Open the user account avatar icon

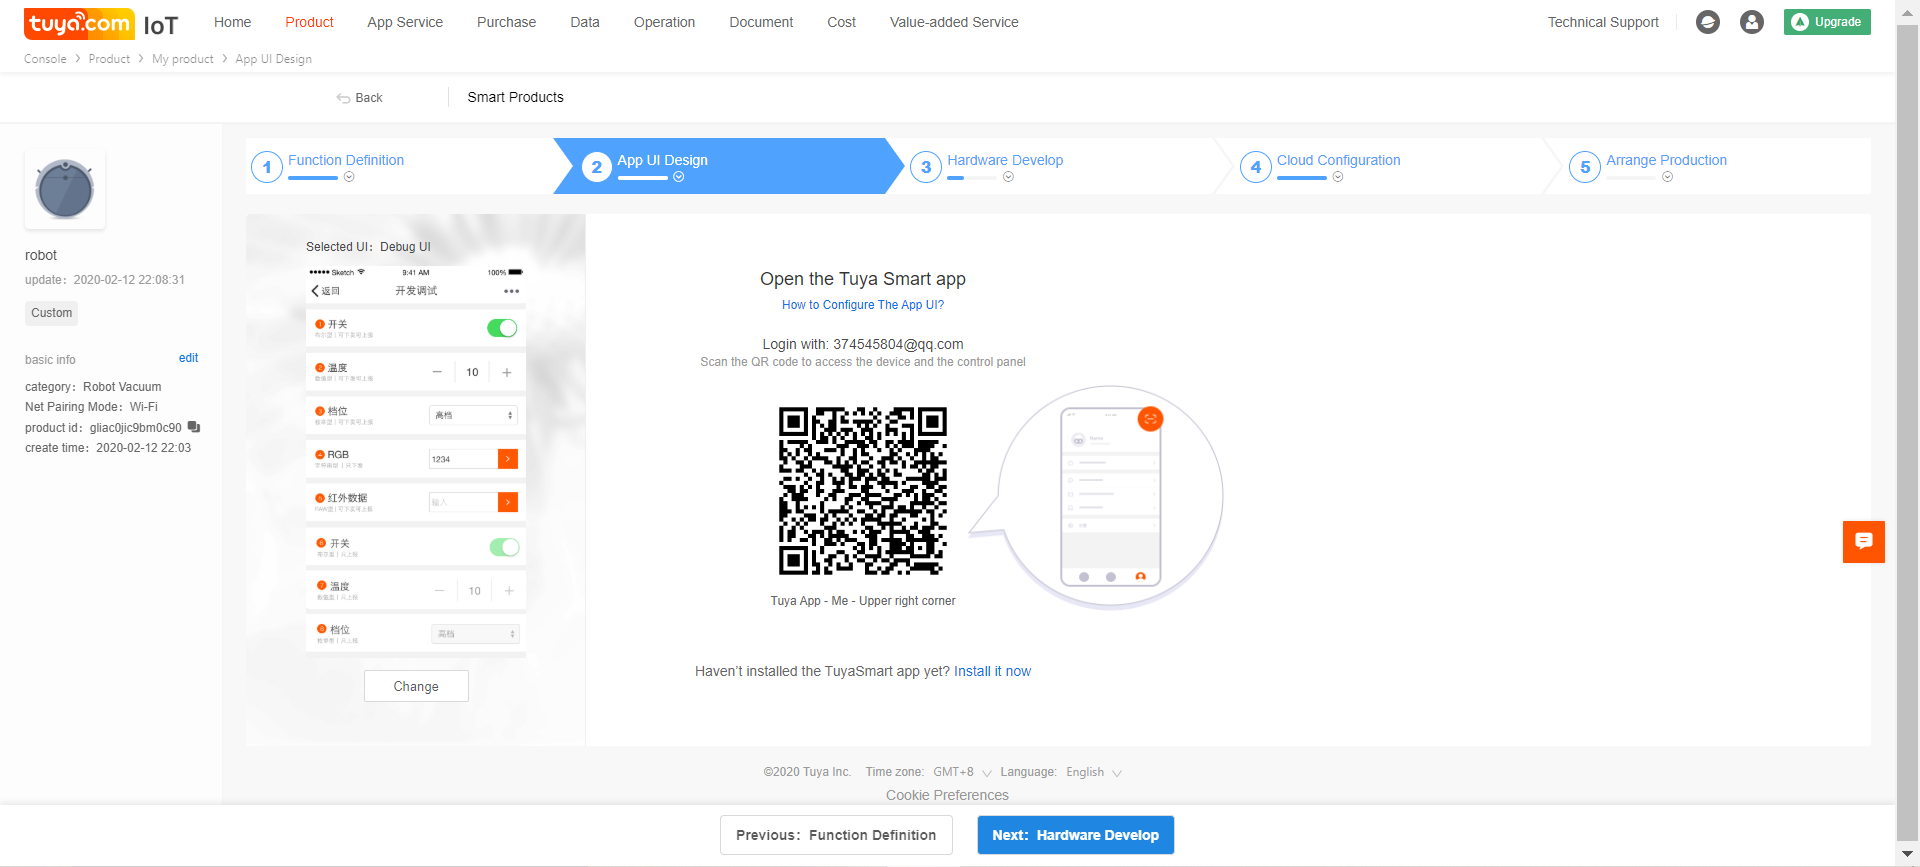click(1752, 22)
